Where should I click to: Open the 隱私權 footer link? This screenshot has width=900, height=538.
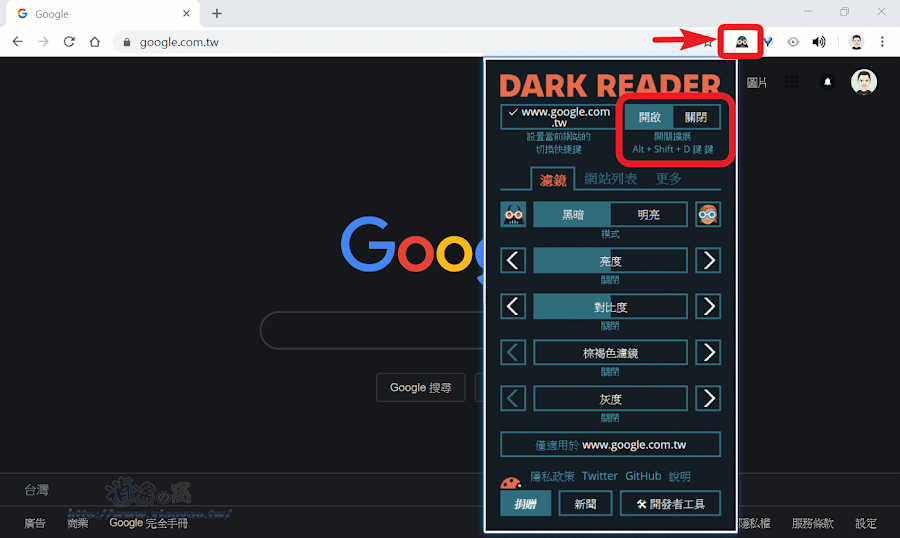coord(754,523)
